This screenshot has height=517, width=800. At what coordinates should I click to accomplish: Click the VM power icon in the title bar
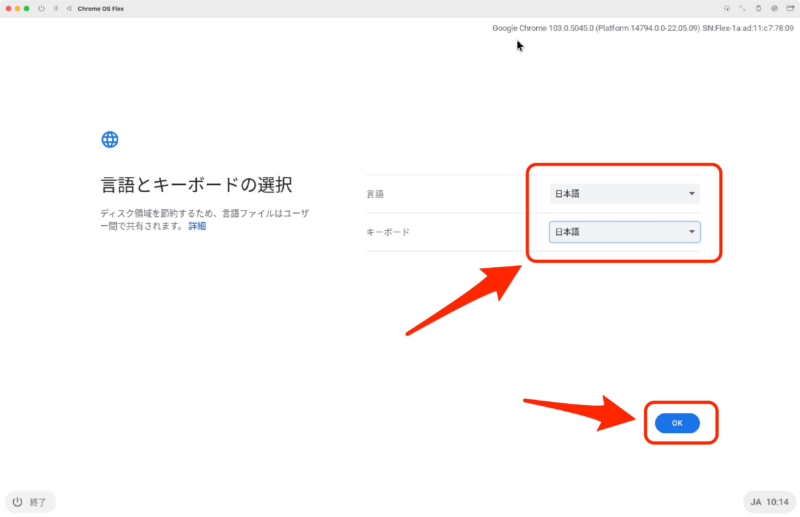tap(41, 8)
